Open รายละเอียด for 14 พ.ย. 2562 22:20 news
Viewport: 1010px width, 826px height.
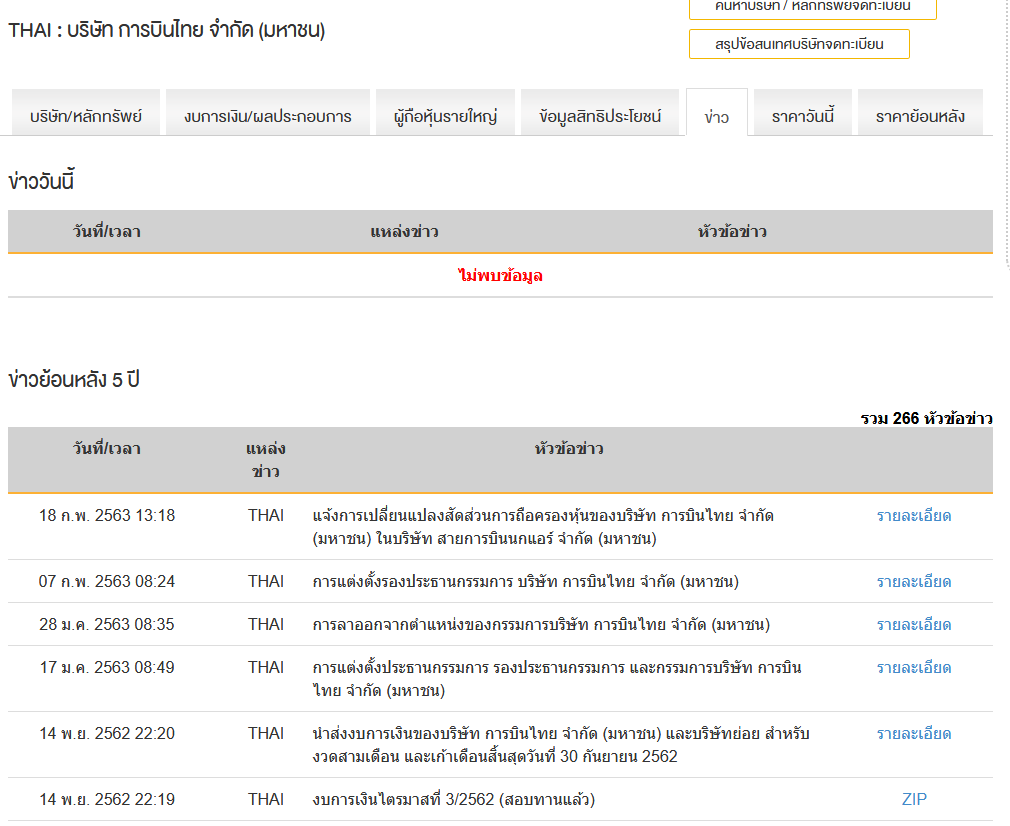pos(913,733)
